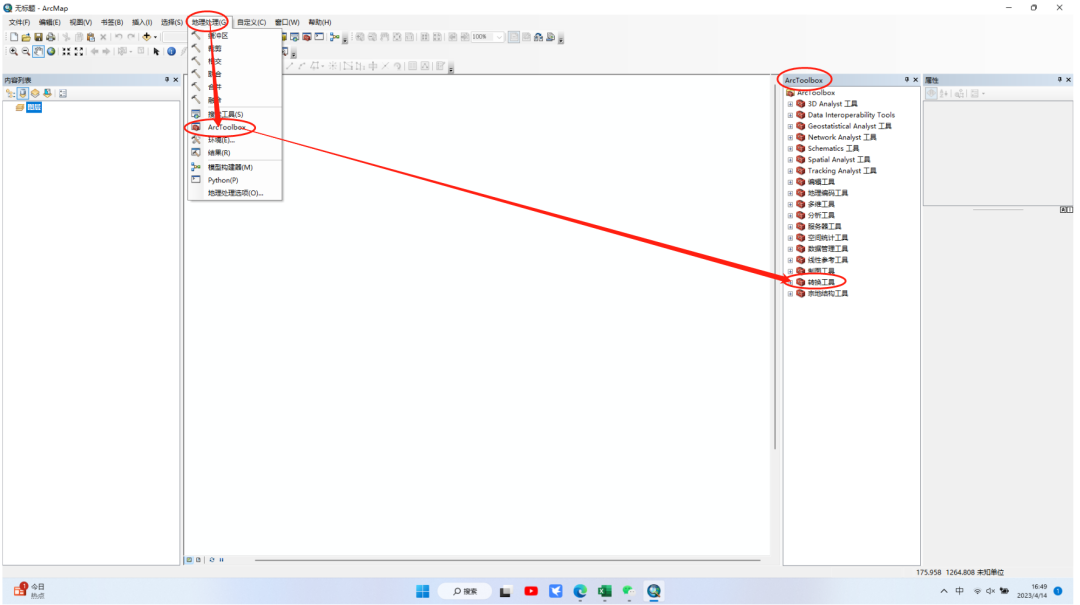1080x605 pixels.
Task: Click Categorized icon in properties panel
Action: [931, 94]
